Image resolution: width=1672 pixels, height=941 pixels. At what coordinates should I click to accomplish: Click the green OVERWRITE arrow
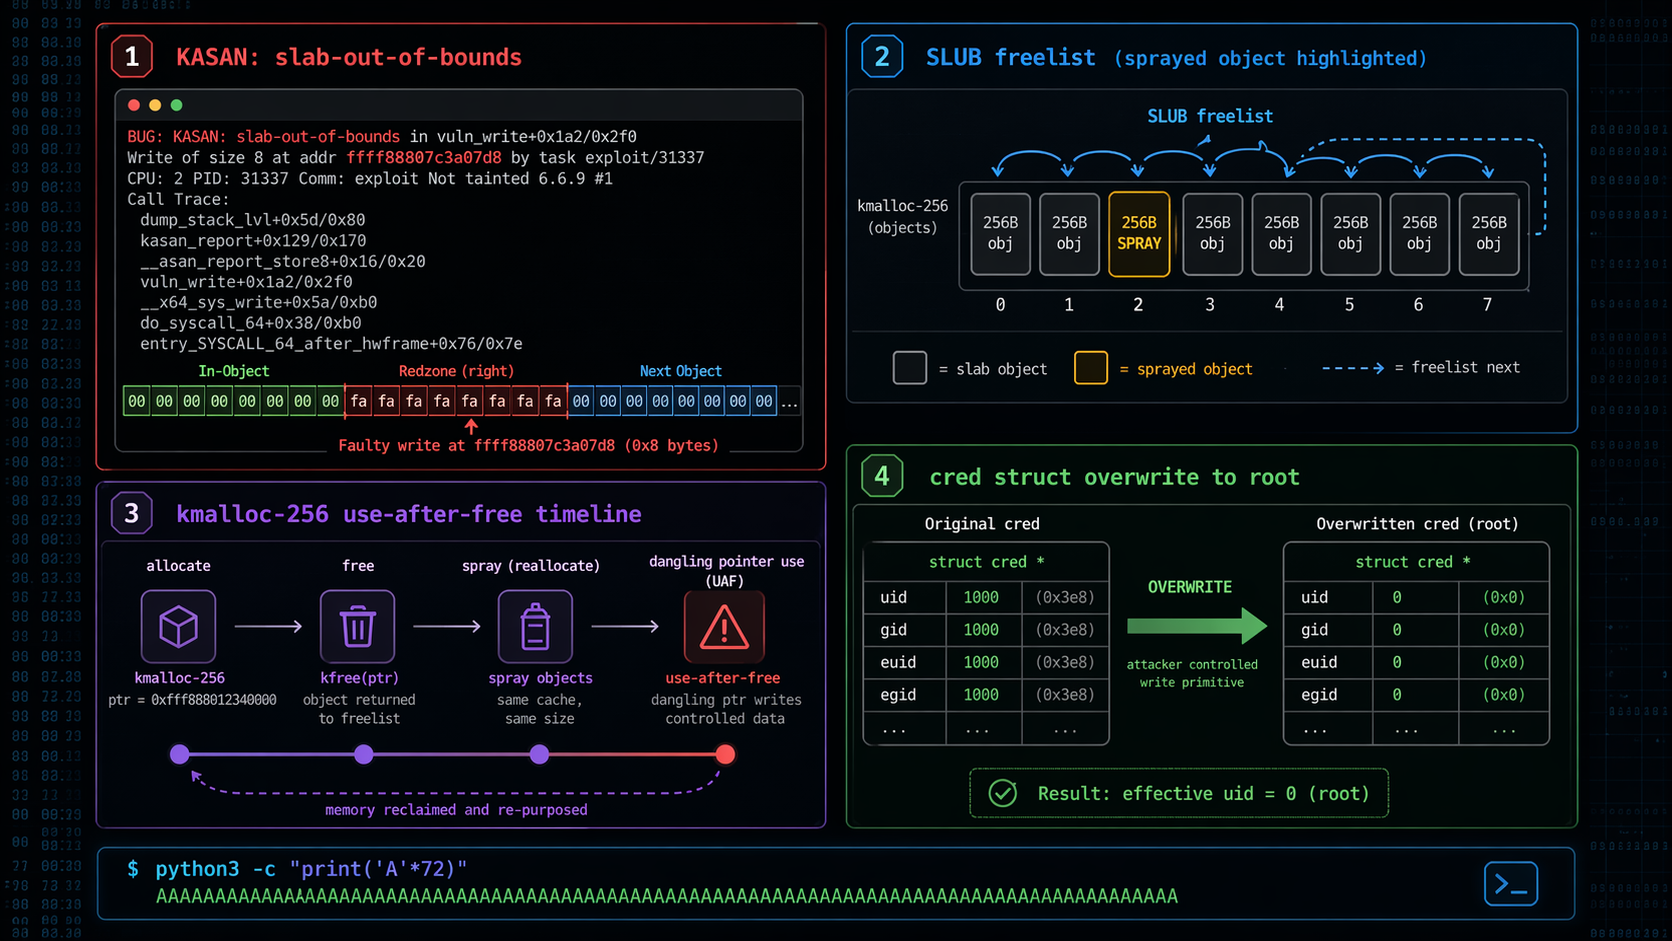(1197, 626)
